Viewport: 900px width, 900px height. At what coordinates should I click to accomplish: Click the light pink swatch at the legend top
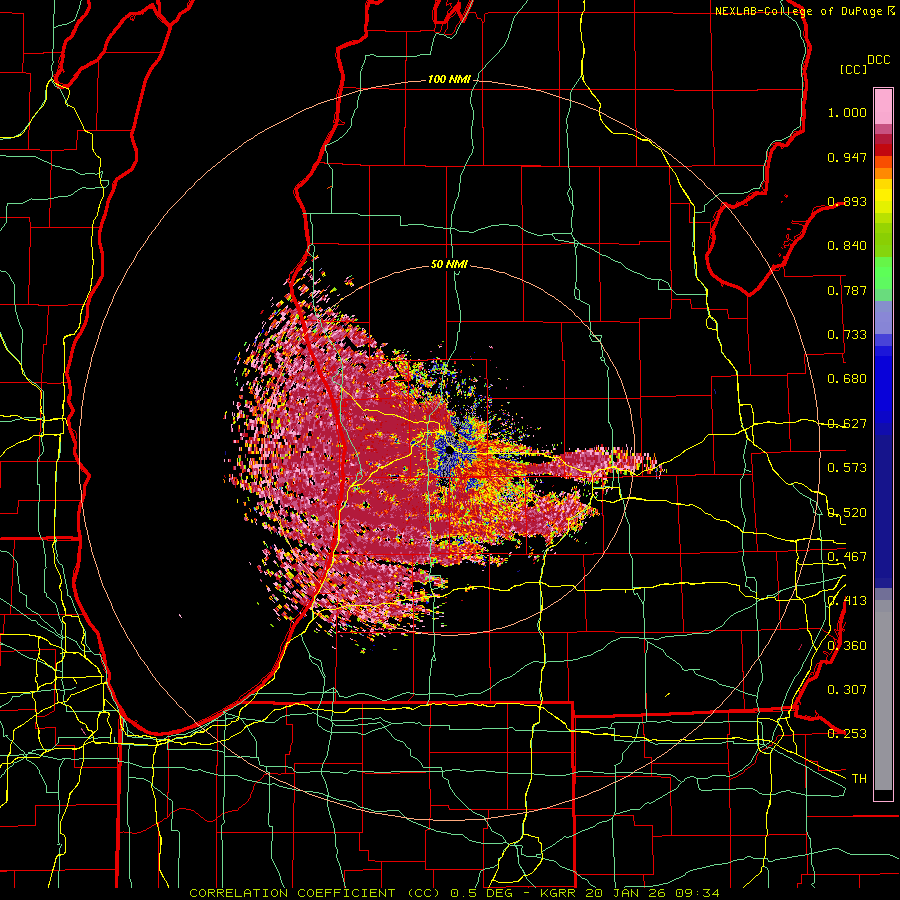883,107
